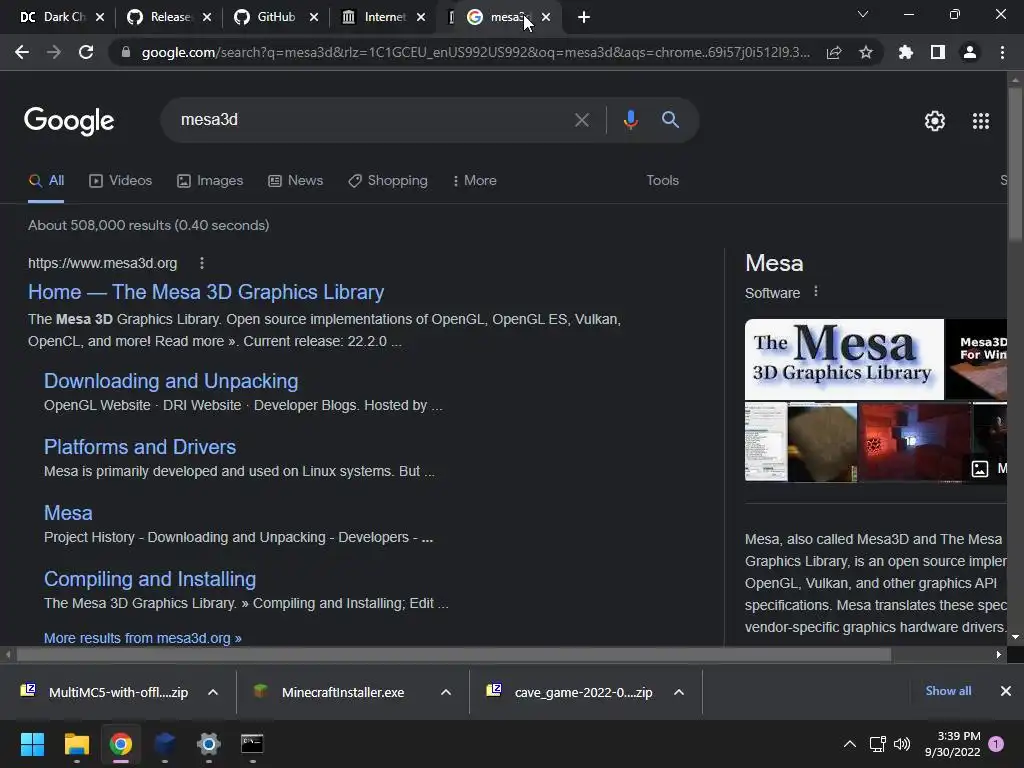This screenshot has width=1024, height=768.
Task: Clear the search box with the X
Action: tap(581, 120)
